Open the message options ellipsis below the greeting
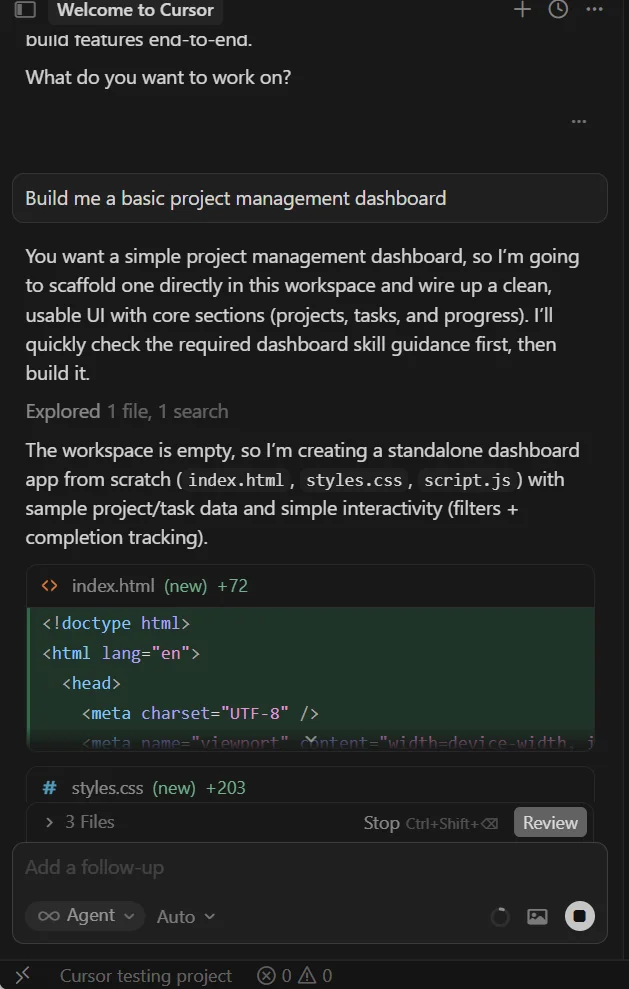The height and width of the screenshot is (989, 629). [x=579, y=121]
